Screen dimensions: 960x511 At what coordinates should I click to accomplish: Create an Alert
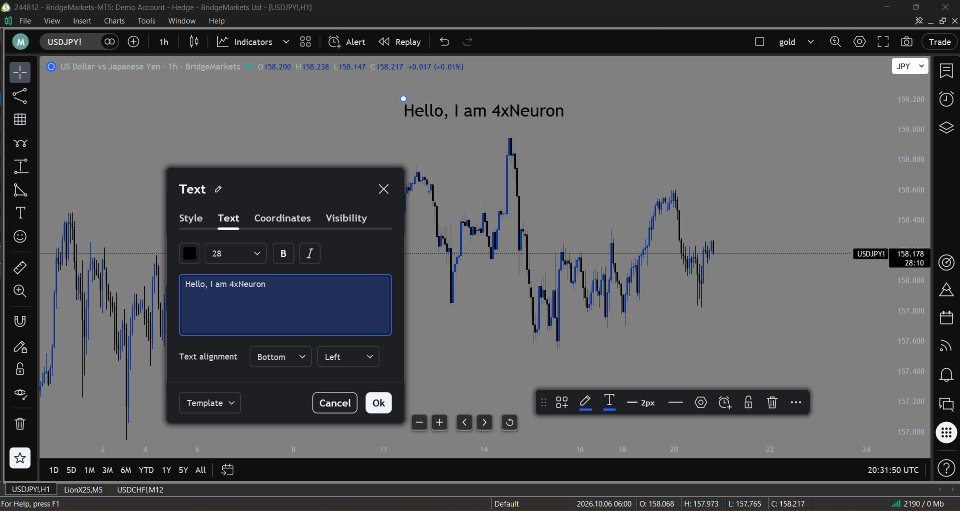[347, 42]
